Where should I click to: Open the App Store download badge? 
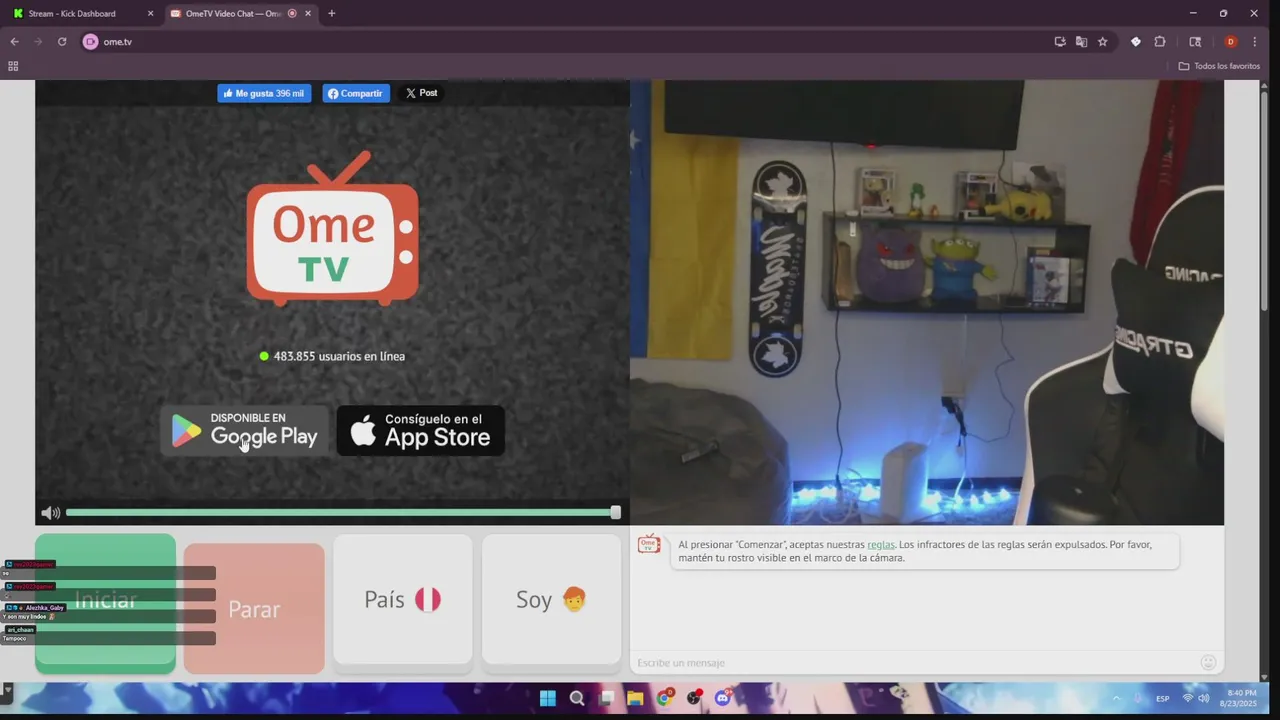pos(420,431)
